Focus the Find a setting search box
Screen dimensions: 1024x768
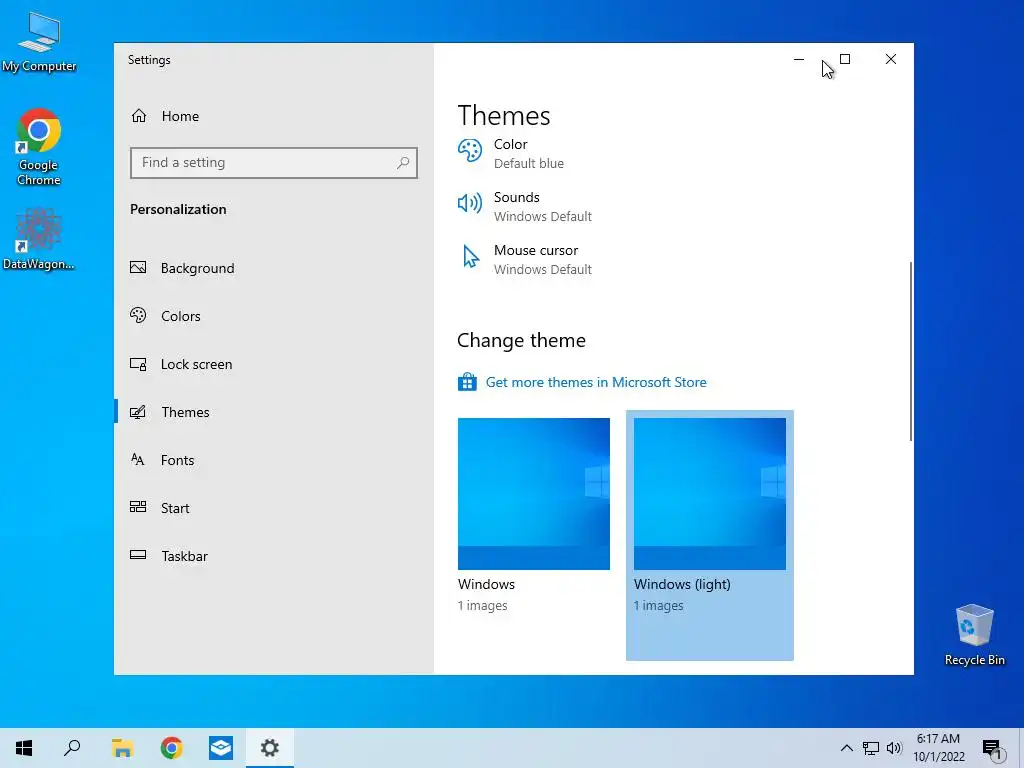pyautogui.click(x=274, y=163)
